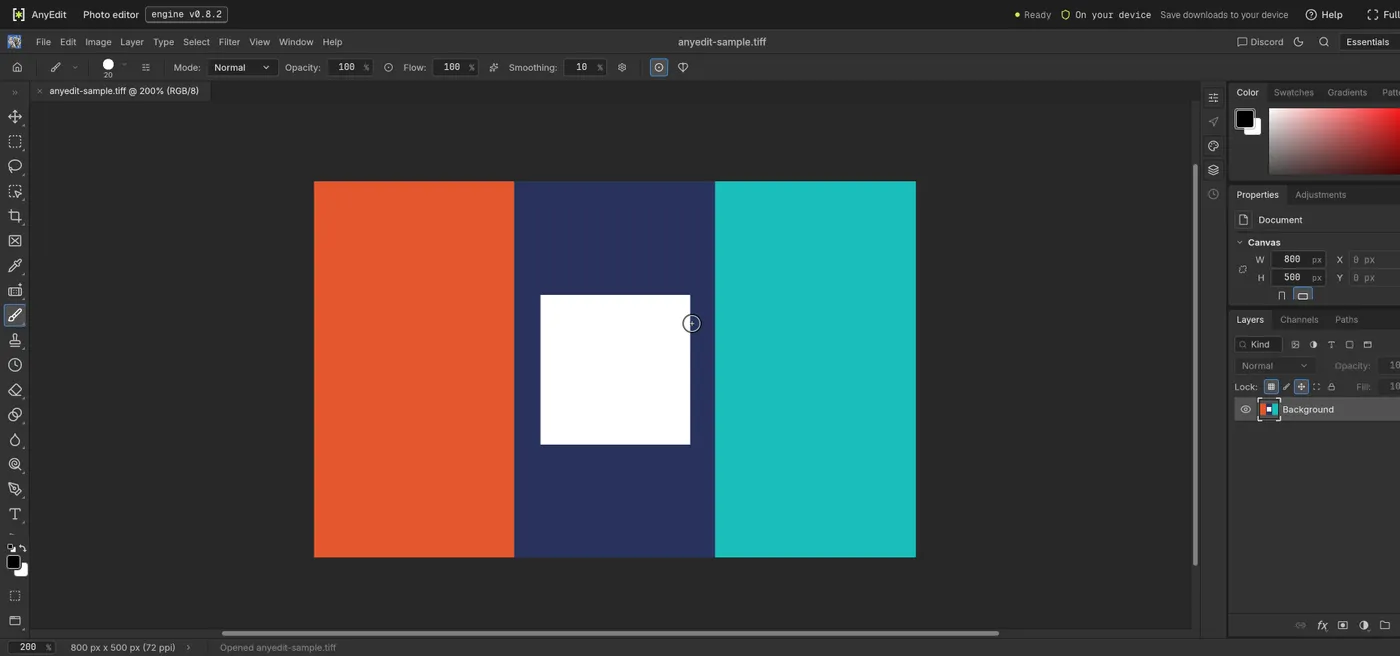The width and height of the screenshot is (1400, 656).
Task: Toggle lock all padlock icon
Action: click(1331, 386)
